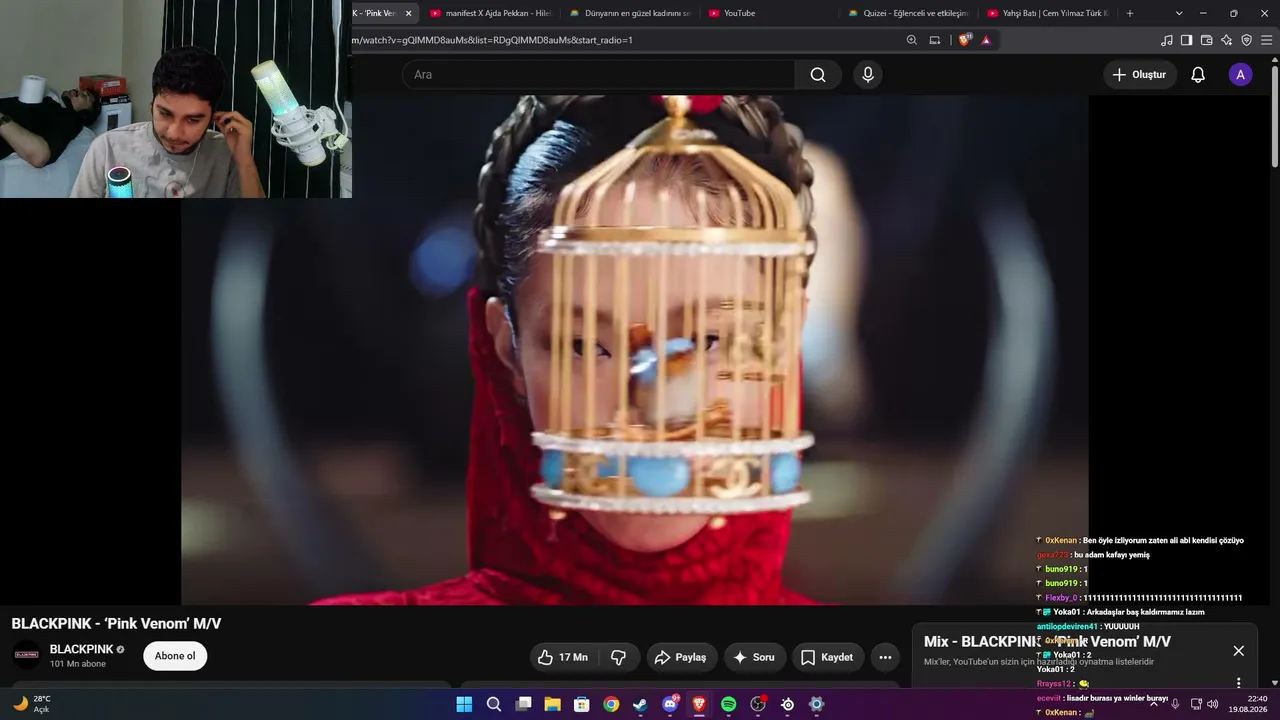Image resolution: width=1280 pixels, height=720 pixels.
Task: Open File Explorer from the taskbar
Action: [x=552, y=704]
